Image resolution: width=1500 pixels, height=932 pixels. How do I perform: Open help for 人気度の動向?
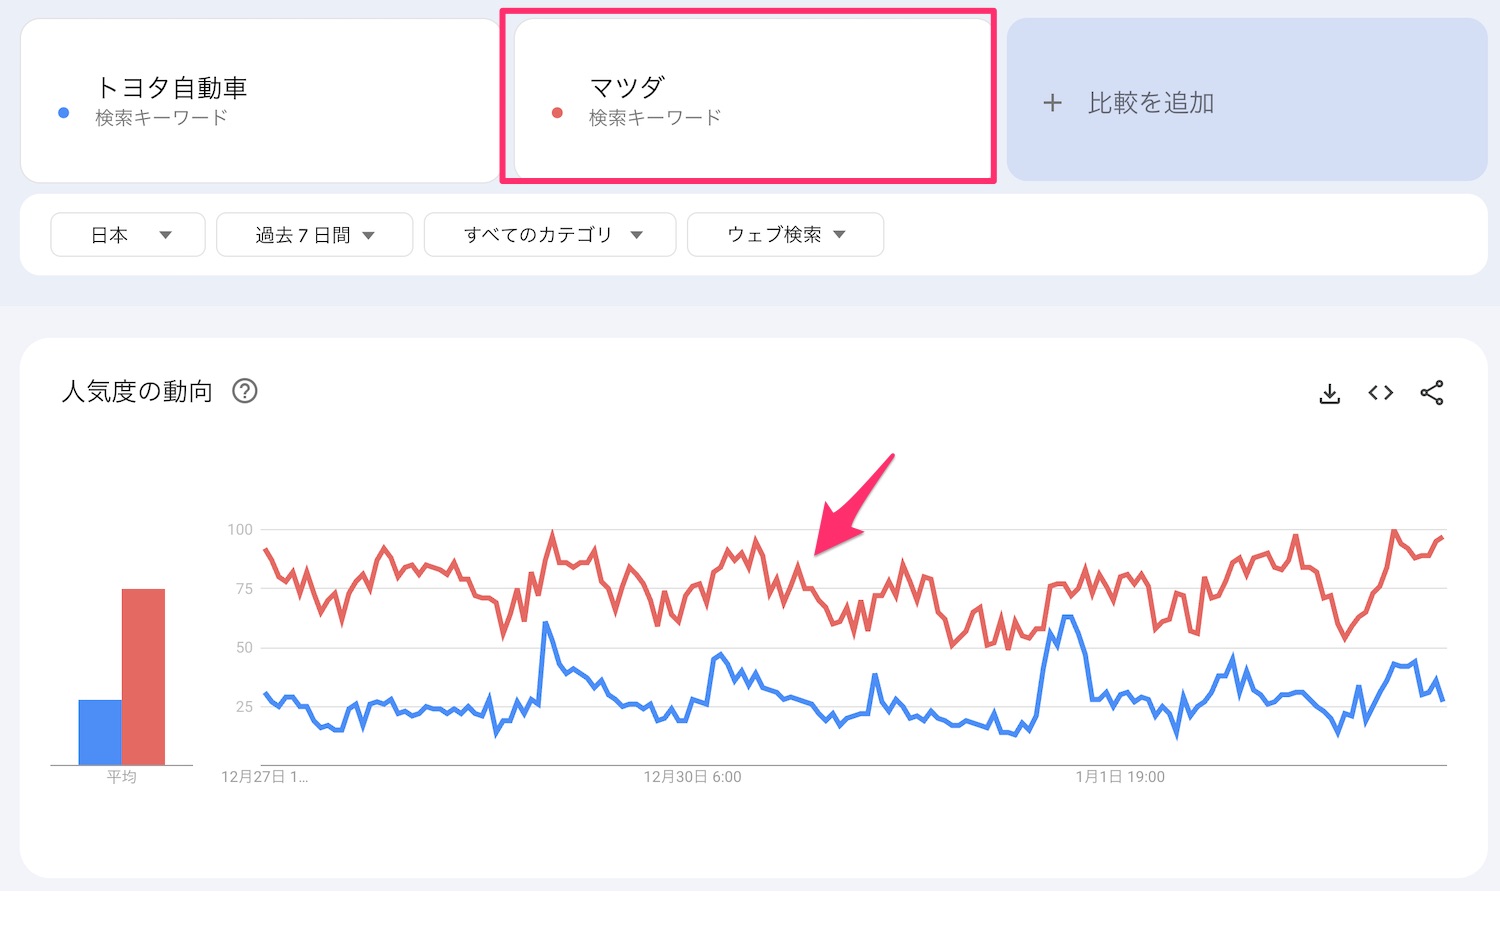pyautogui.click(x=245, y=391)
